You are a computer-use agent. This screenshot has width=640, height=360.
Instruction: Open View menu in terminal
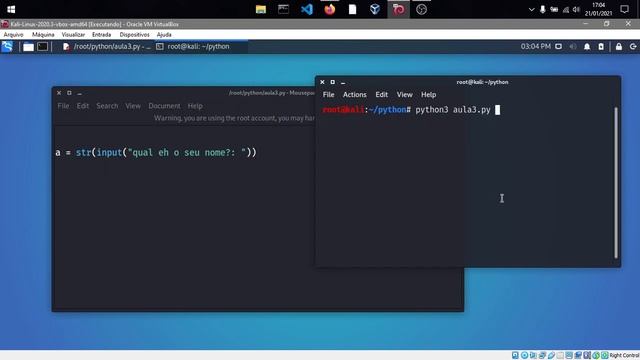tap(404, 95)
